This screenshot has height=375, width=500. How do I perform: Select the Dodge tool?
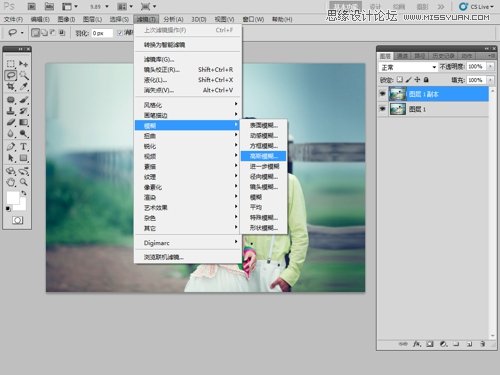[23, 134]
